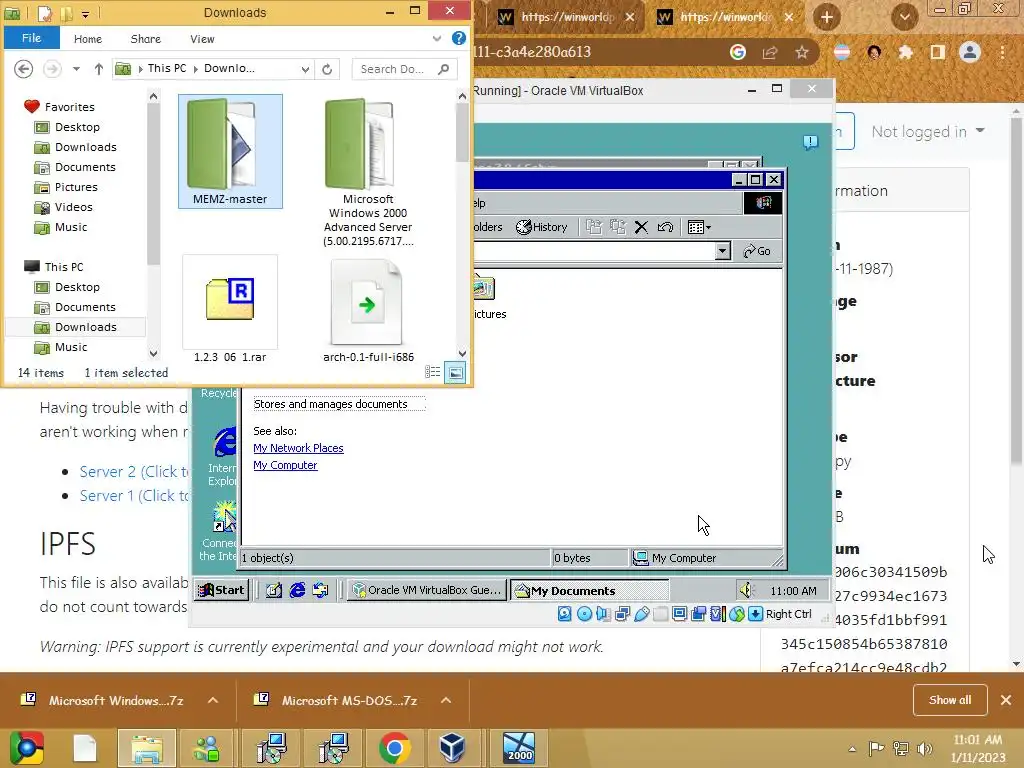Expand the VM address bar dropdown
The height and width of the screenshot is (768, 1024).
[x=722, y=251]
